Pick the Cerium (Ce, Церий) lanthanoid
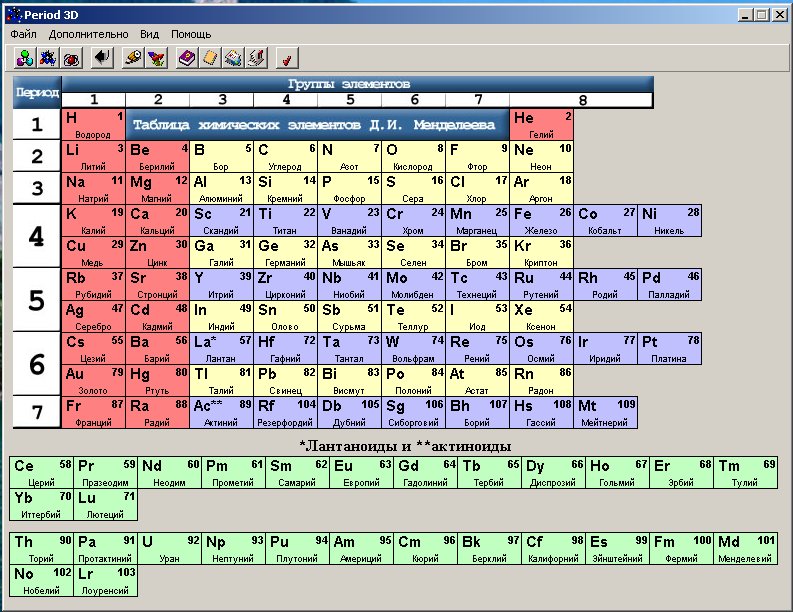Image resolution: width=793 pixels, height=612 pixels. click(x=41, y=472)
